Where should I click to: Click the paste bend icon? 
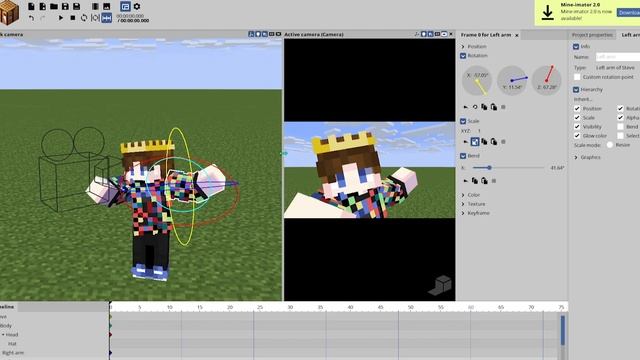click(x=484, y=180)
